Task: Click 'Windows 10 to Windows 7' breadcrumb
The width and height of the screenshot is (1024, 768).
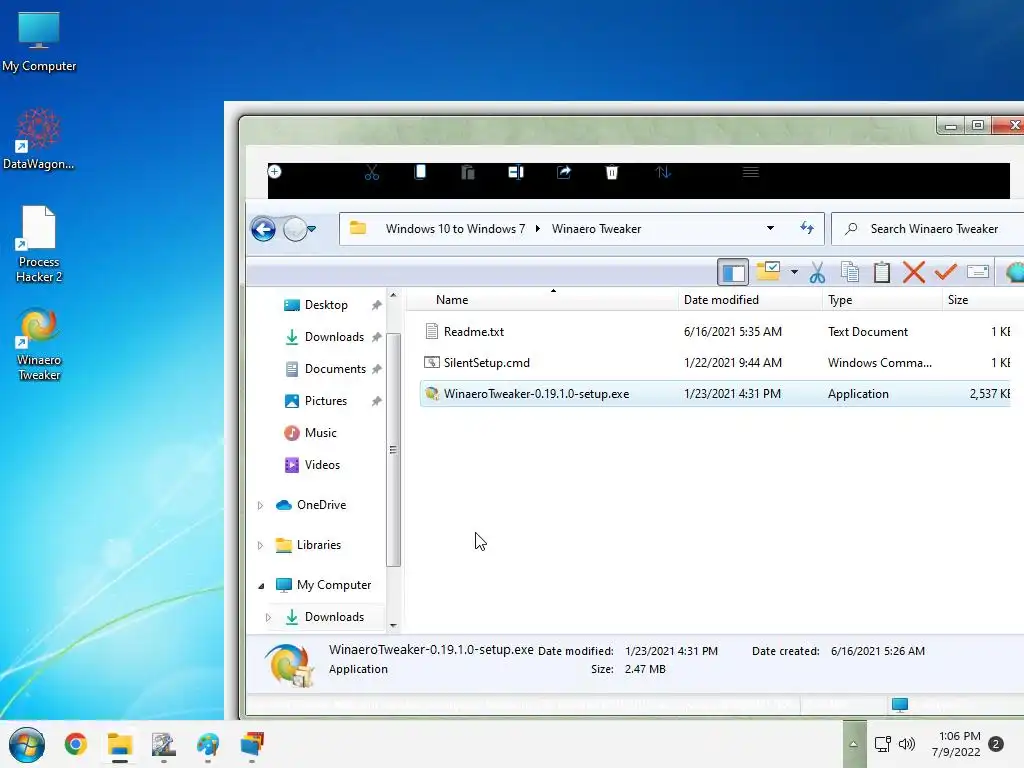Action: 455,229
